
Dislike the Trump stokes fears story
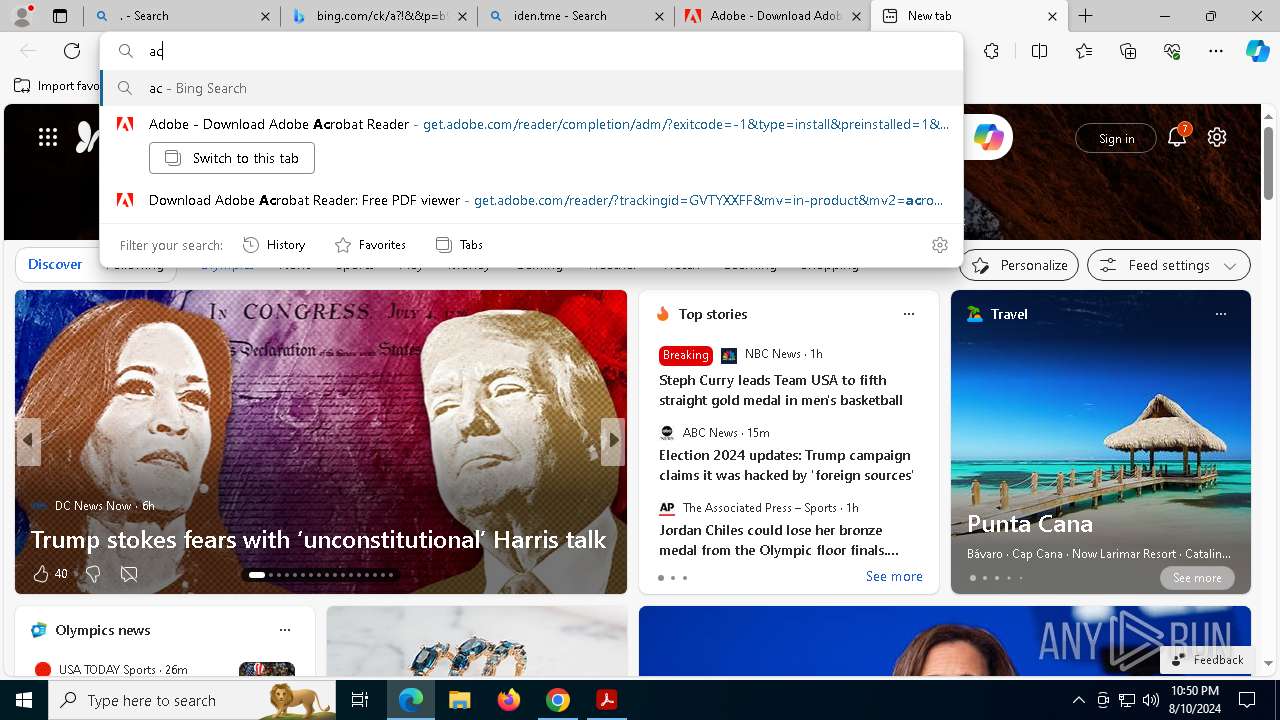pyautogui.click(x=93, y=574)
